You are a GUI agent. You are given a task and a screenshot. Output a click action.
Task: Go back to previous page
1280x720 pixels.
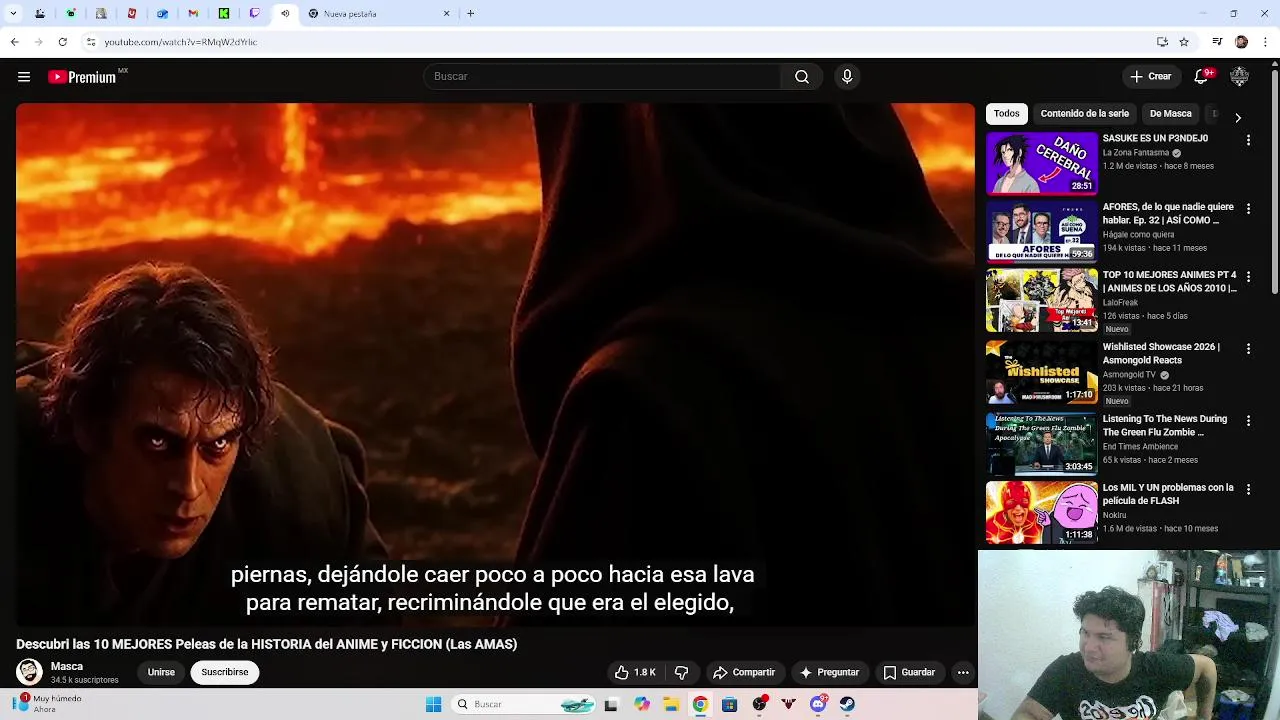pos(14,42)
